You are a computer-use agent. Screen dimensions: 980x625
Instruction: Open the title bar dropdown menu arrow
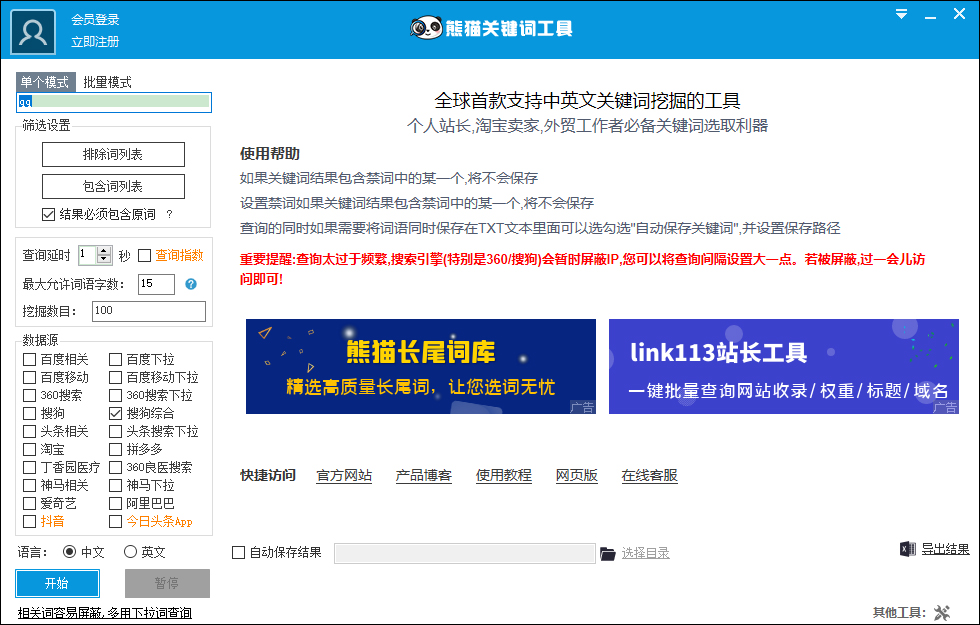901,14
